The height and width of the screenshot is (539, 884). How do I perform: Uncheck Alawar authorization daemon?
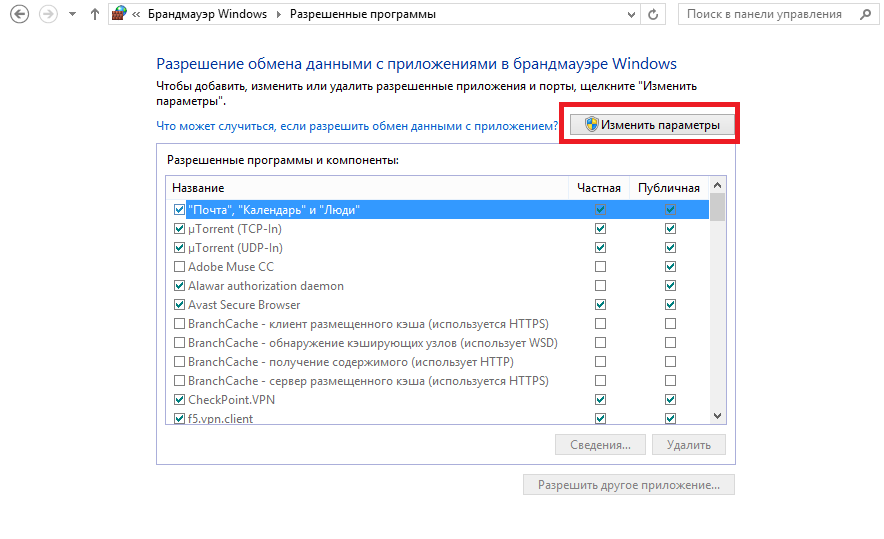(179, 286)
